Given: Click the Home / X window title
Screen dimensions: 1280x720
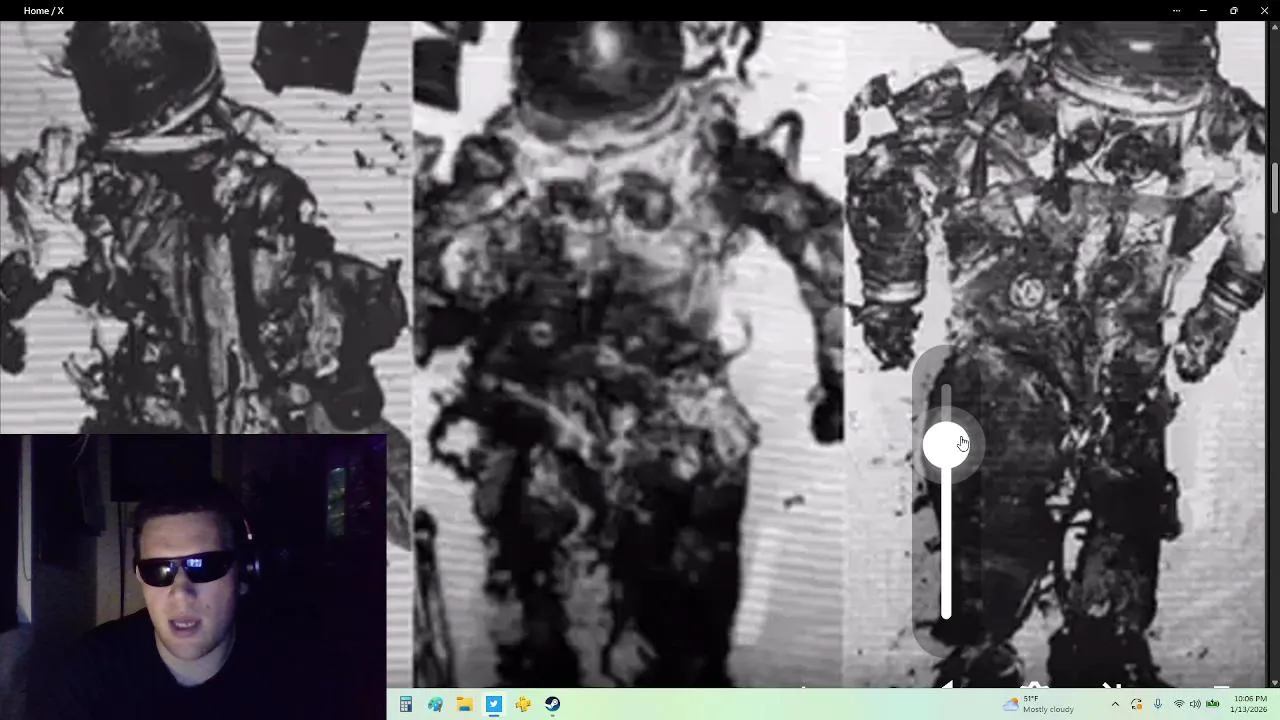Looking at the screenshot, I should 44,10.
